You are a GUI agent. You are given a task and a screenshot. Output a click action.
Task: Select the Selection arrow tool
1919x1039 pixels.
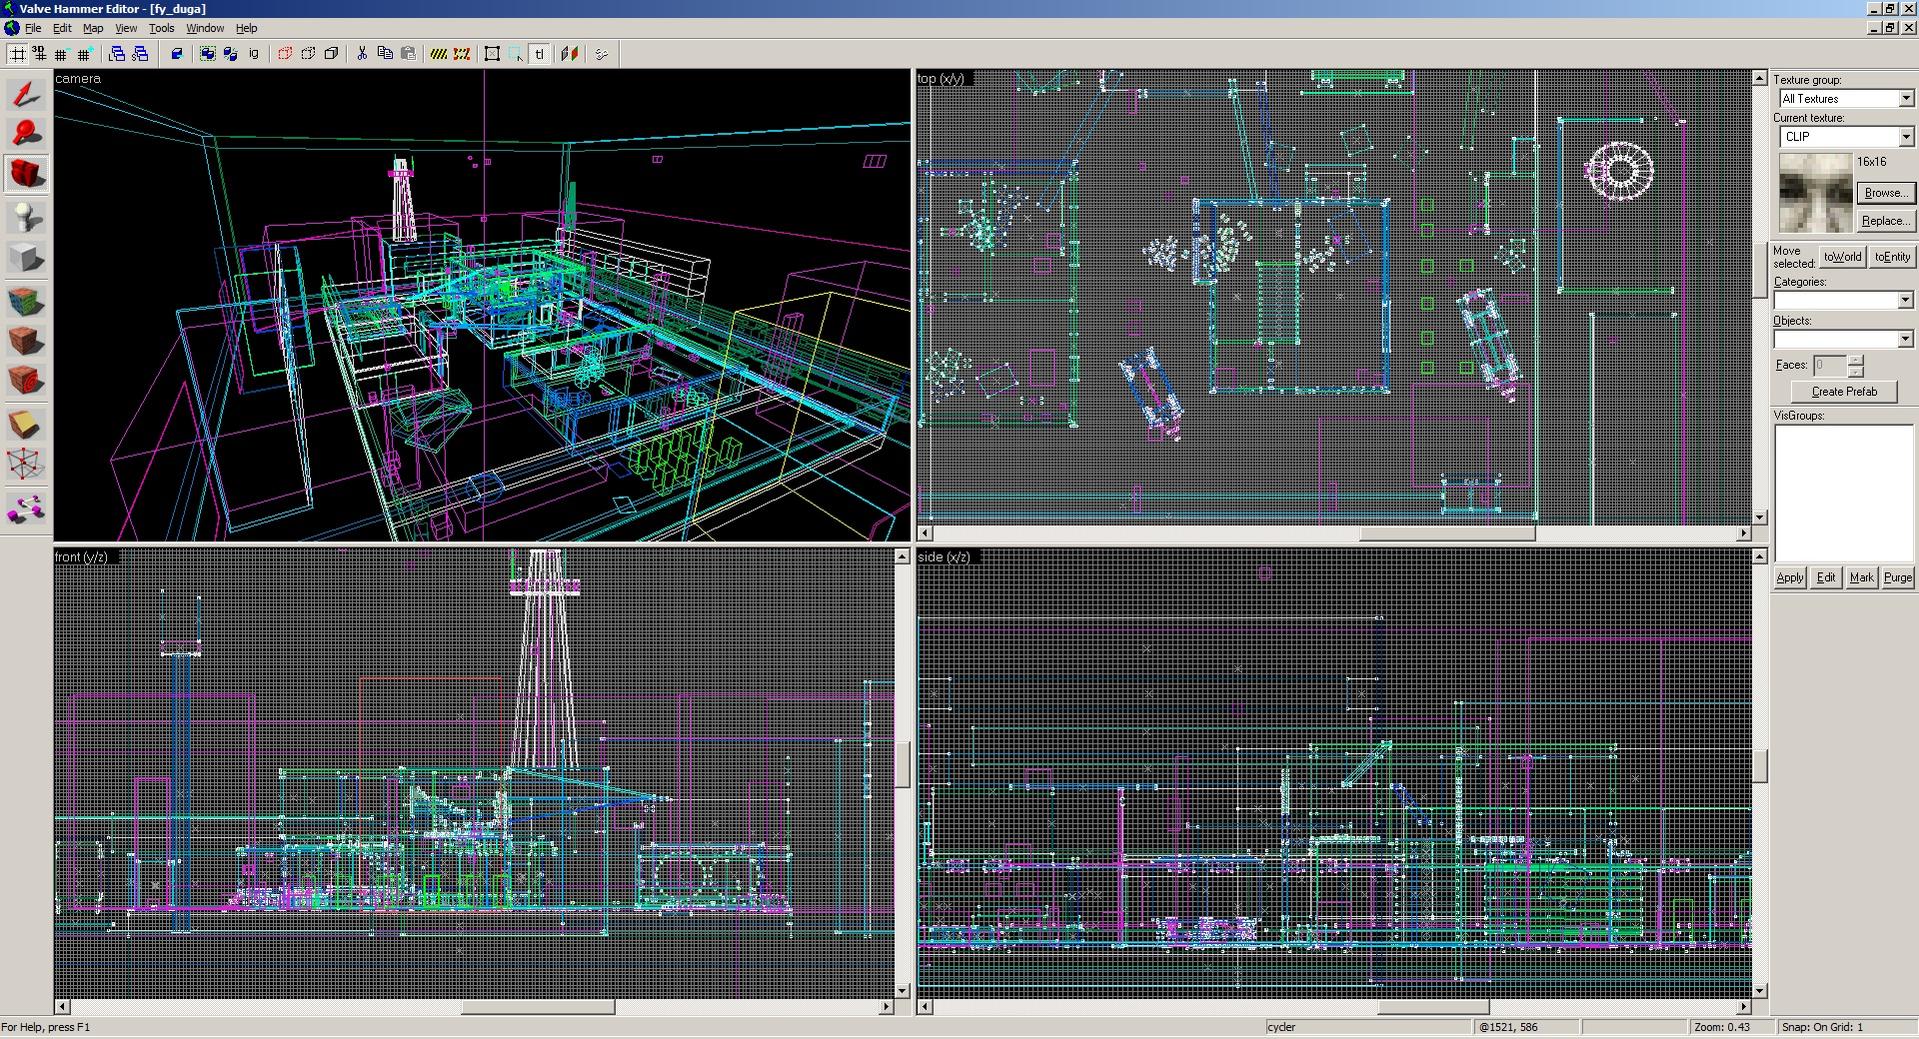point(26,94)
